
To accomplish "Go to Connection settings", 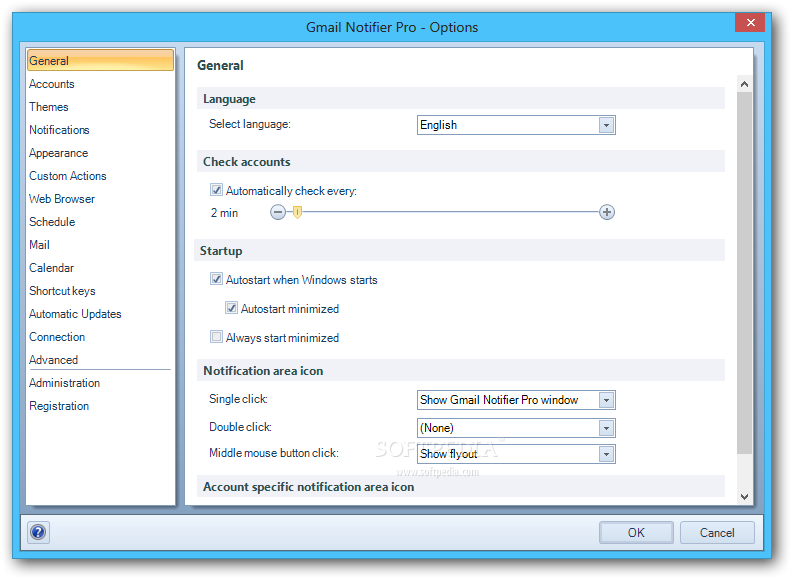I will (57, 337).
